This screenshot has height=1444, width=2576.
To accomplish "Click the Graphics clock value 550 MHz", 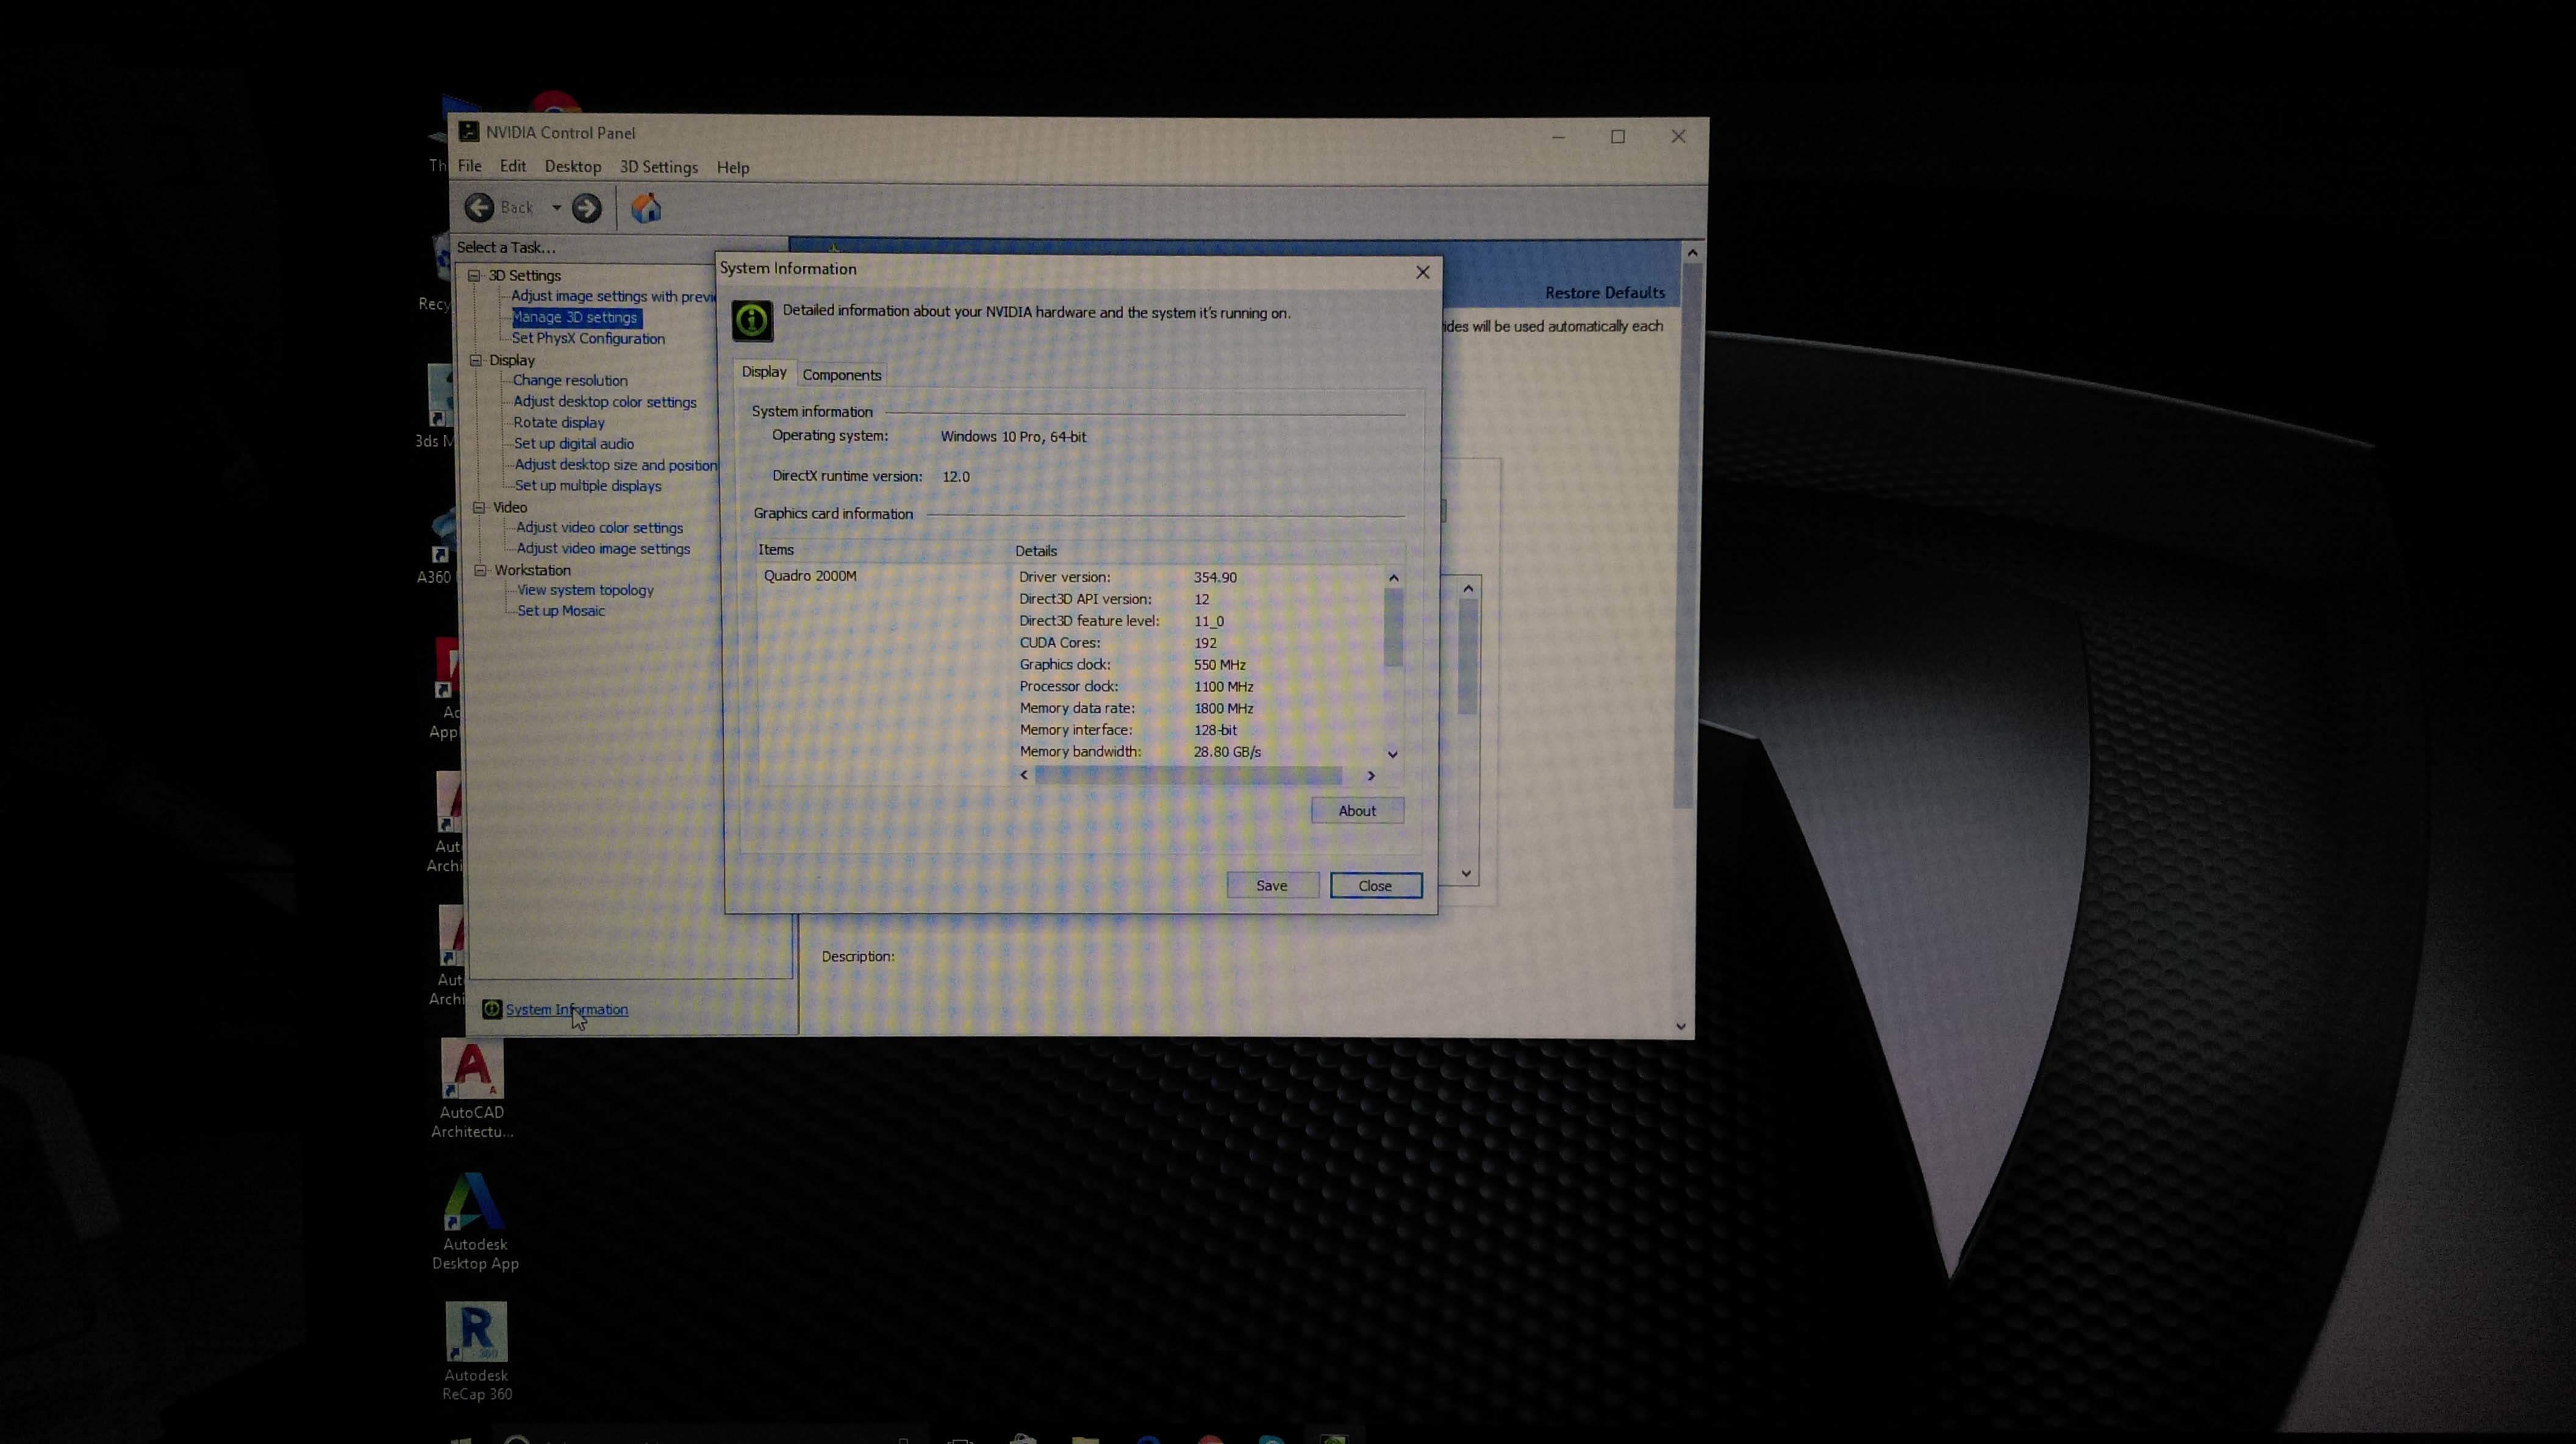I will point(1219,664).
